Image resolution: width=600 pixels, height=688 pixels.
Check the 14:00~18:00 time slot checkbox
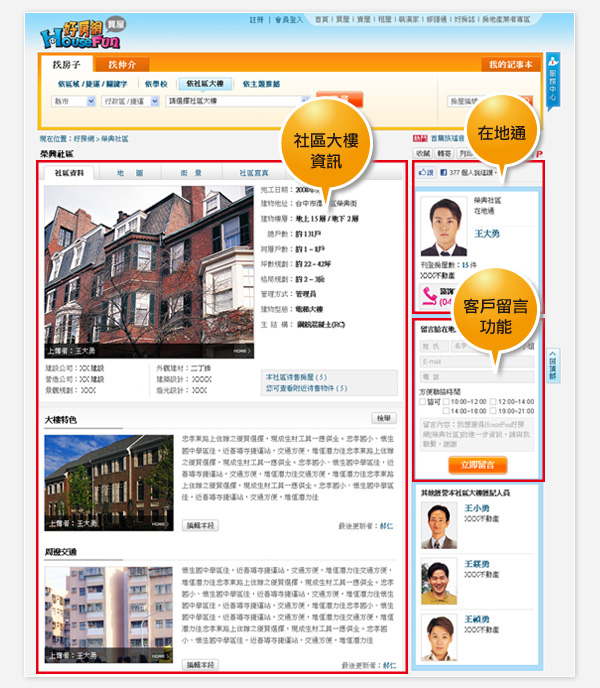pyautogui.click(x=446, y=411)
